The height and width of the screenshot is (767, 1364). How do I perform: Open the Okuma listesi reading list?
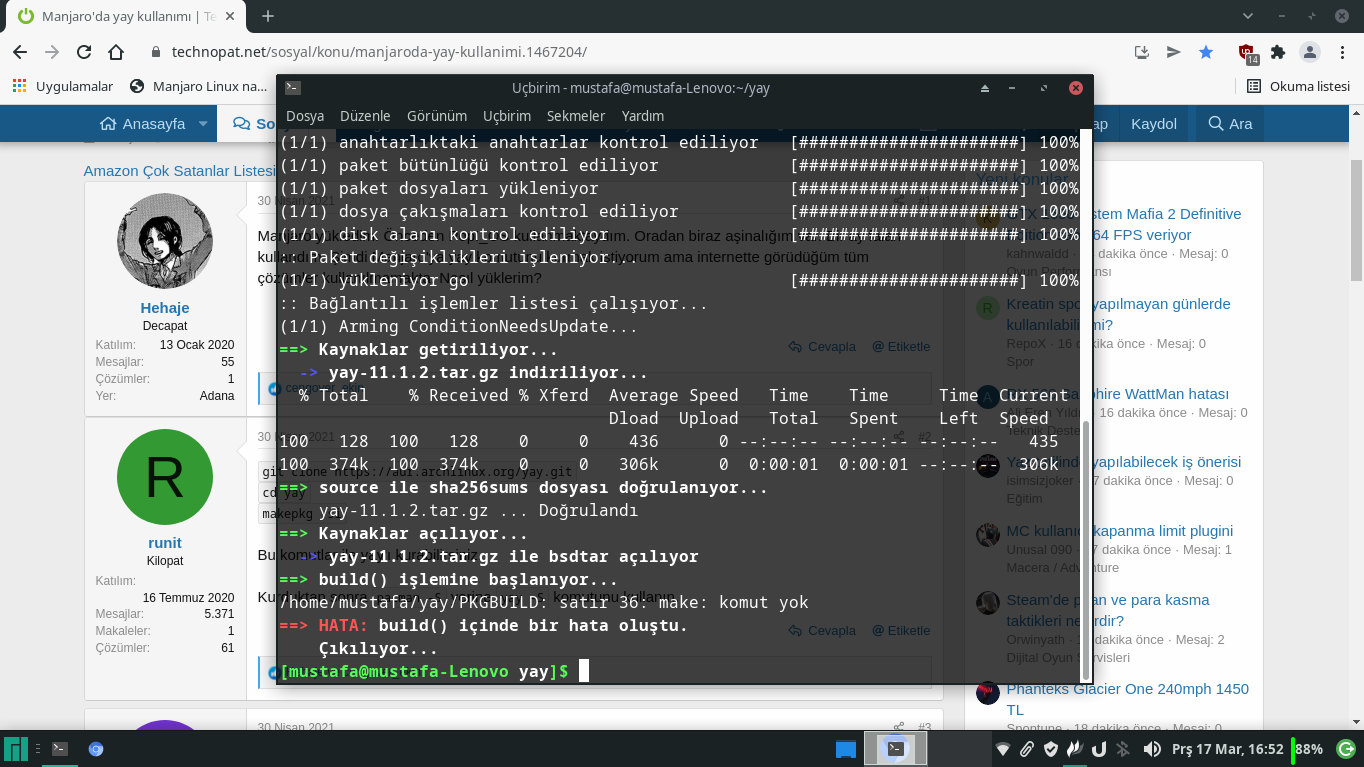click(x=1299, y=86)
